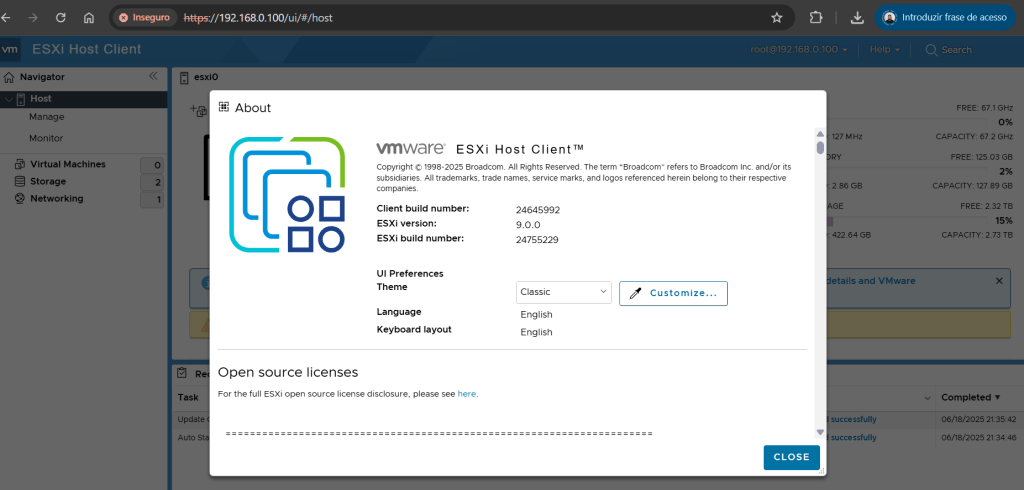Viewport: 1024px width, 490px height.
Task: Open the root@192.168.0.100 user dropdown
Action: [x=799, y=50]
